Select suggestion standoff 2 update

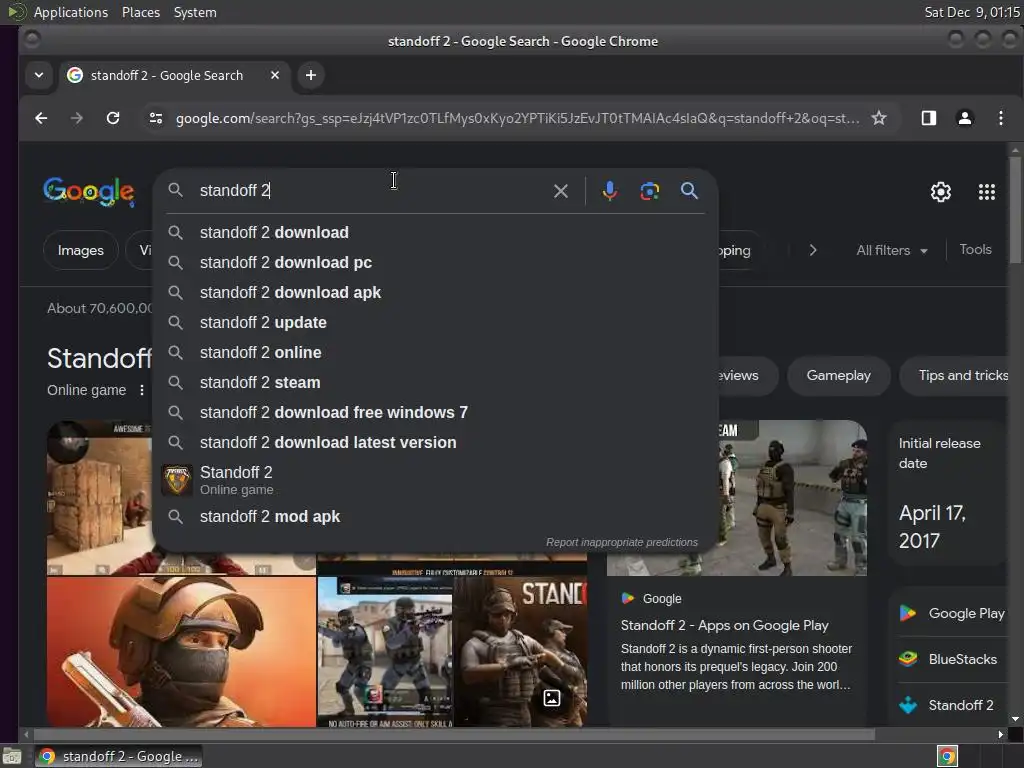[435, 323]
